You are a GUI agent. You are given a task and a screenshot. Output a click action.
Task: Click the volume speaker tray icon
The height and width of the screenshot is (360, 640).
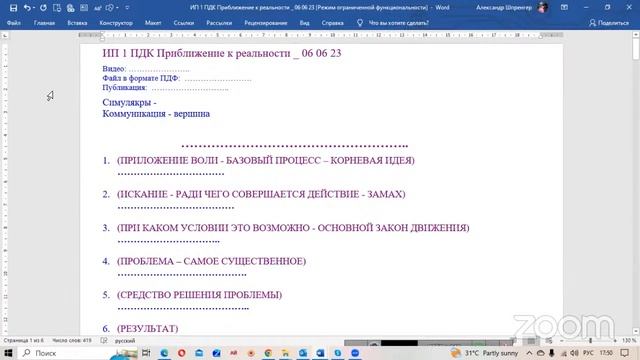(x=574, y=353)
